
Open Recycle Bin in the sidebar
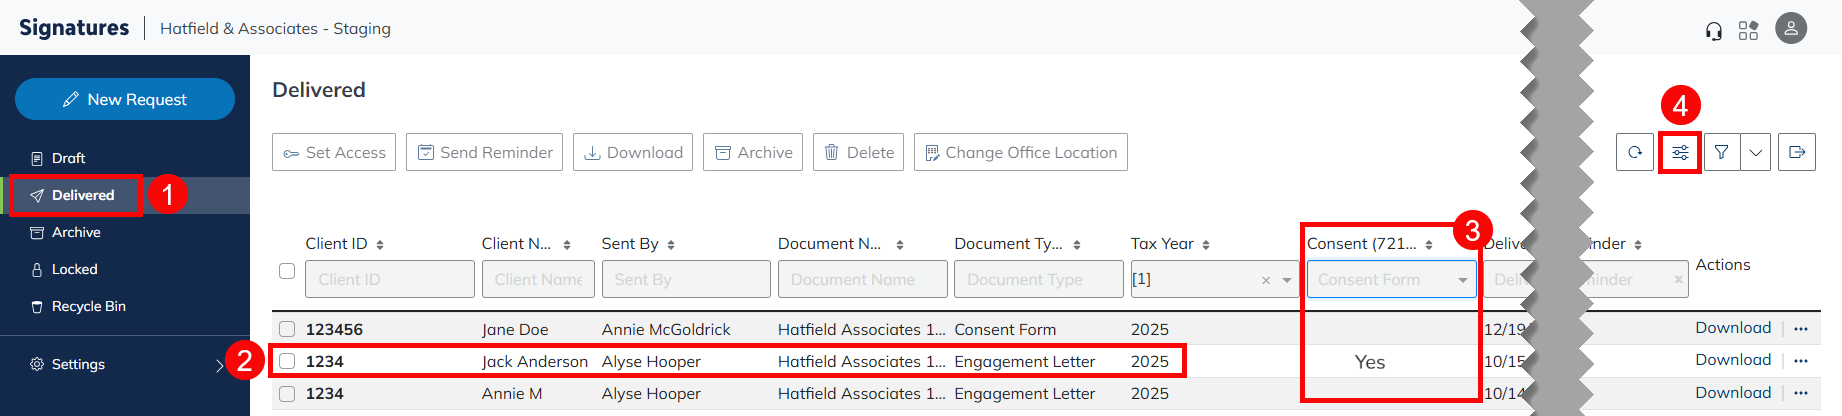point(88,306)
